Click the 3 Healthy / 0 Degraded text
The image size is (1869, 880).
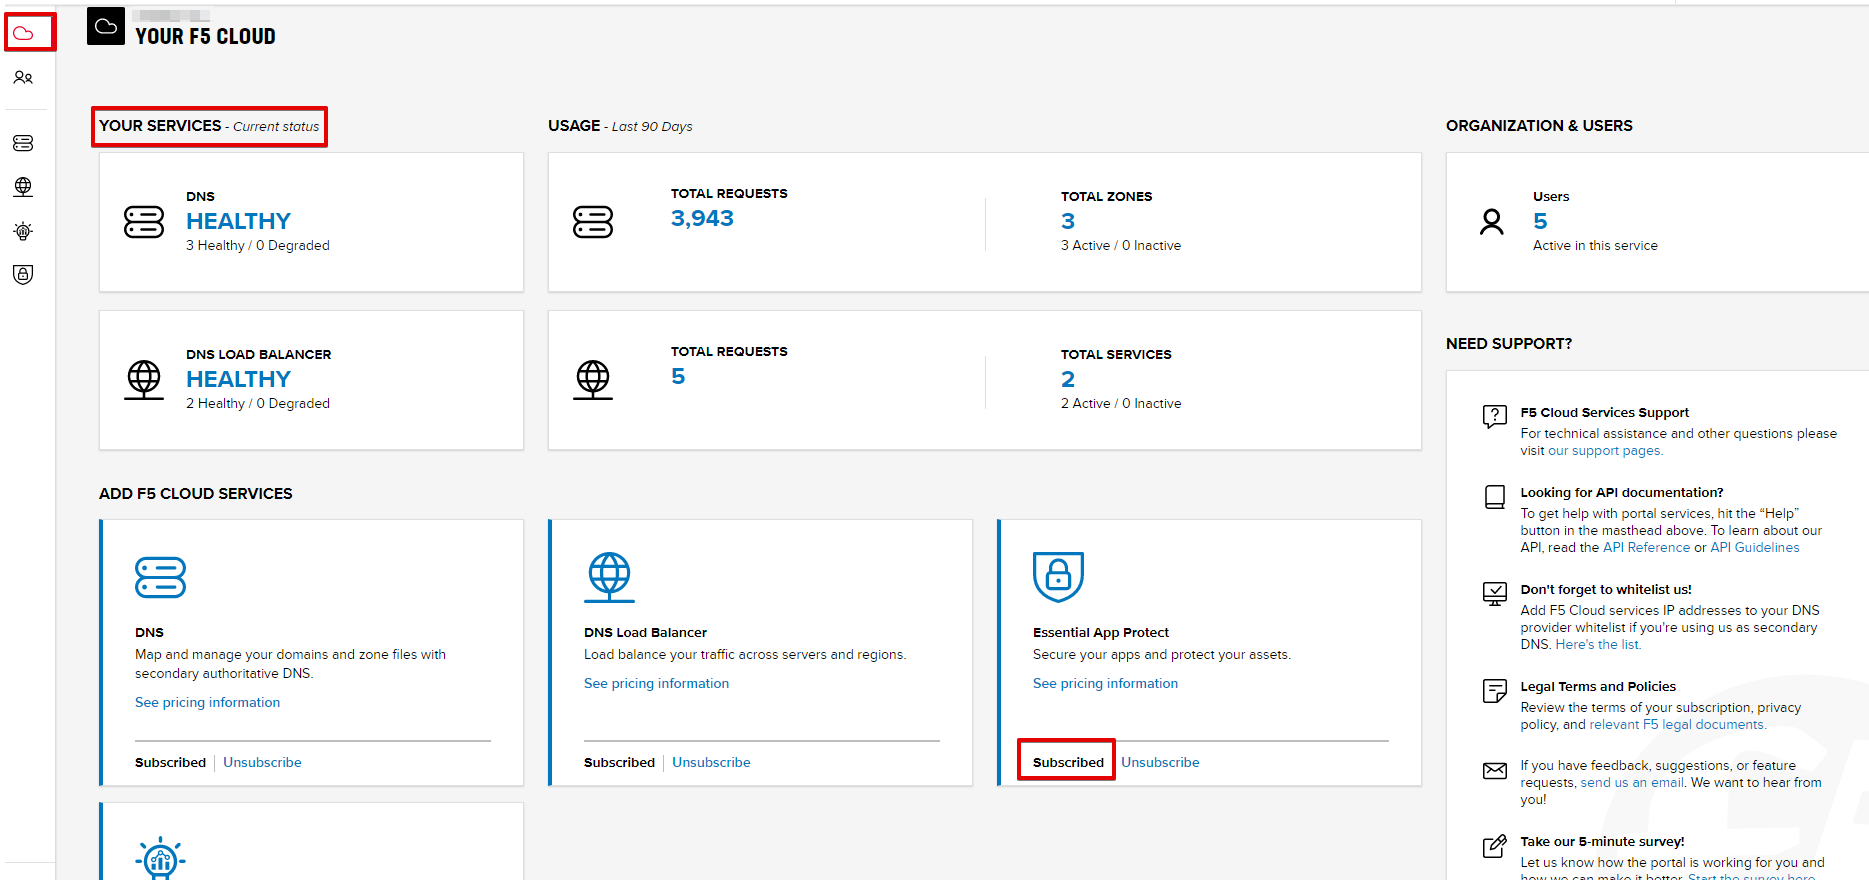coord(258,245)
